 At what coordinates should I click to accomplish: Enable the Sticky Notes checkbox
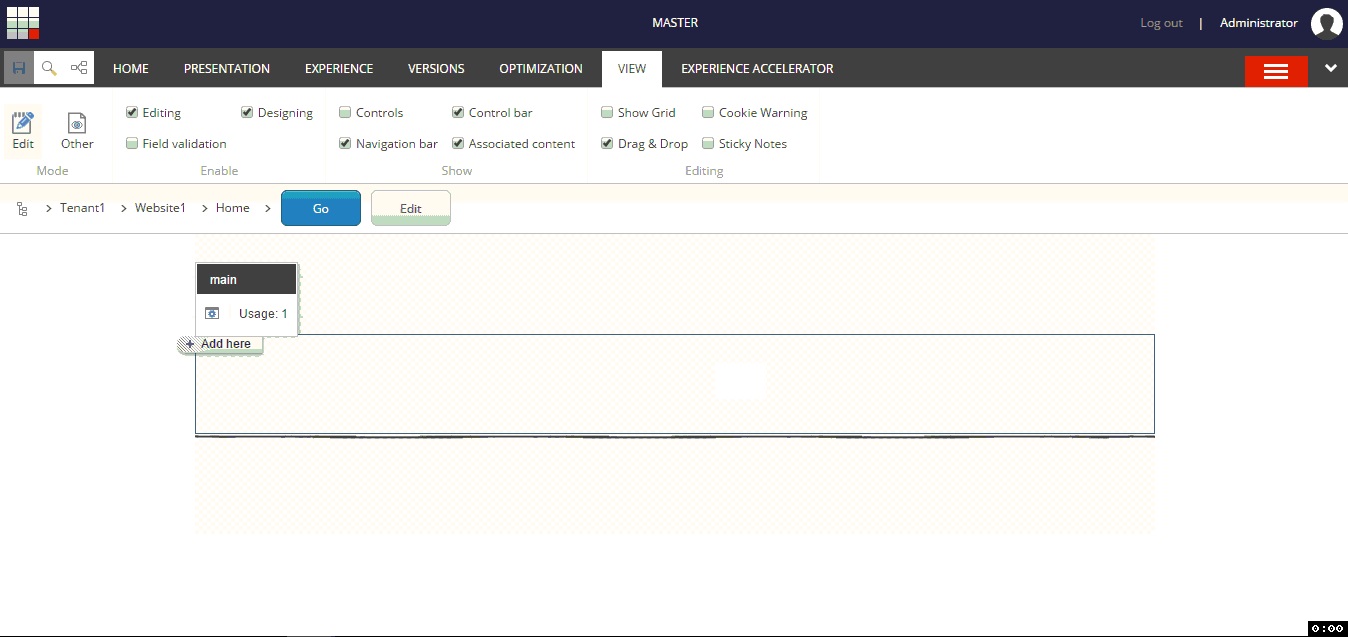(x=708, y=143)
